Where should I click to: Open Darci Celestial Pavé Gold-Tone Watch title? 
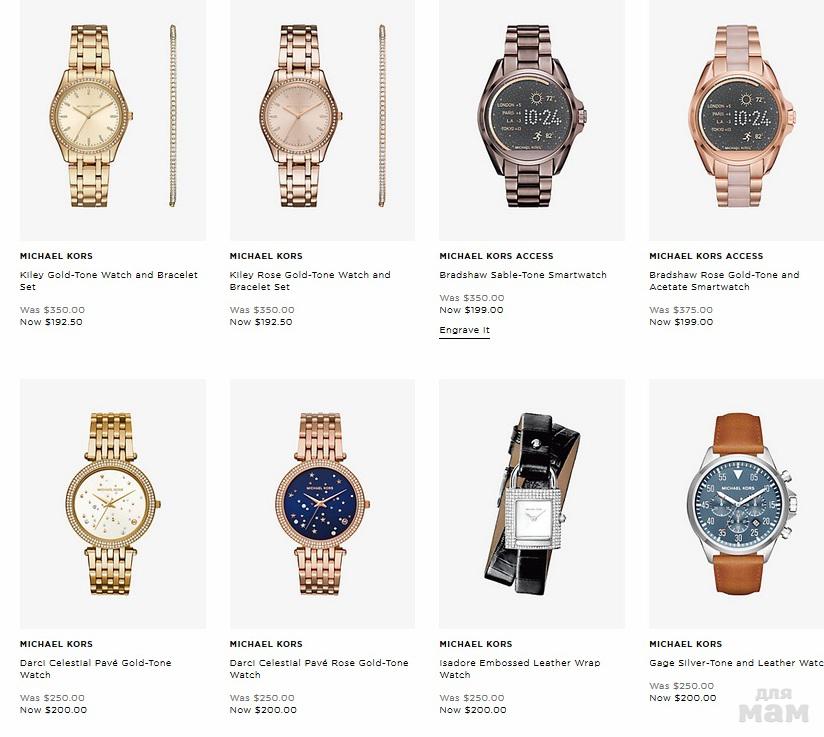96,669
